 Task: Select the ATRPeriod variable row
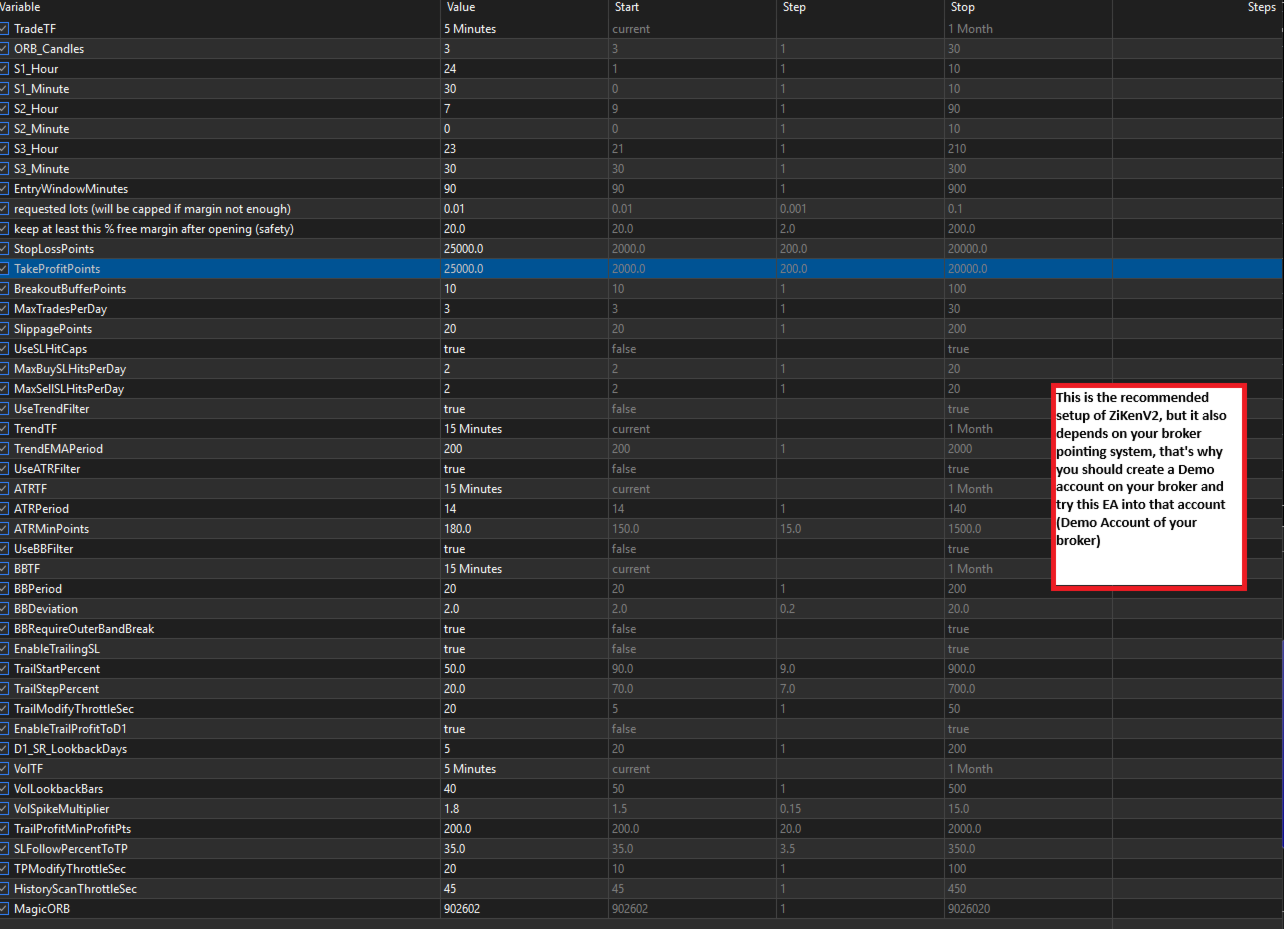point(642,509)
